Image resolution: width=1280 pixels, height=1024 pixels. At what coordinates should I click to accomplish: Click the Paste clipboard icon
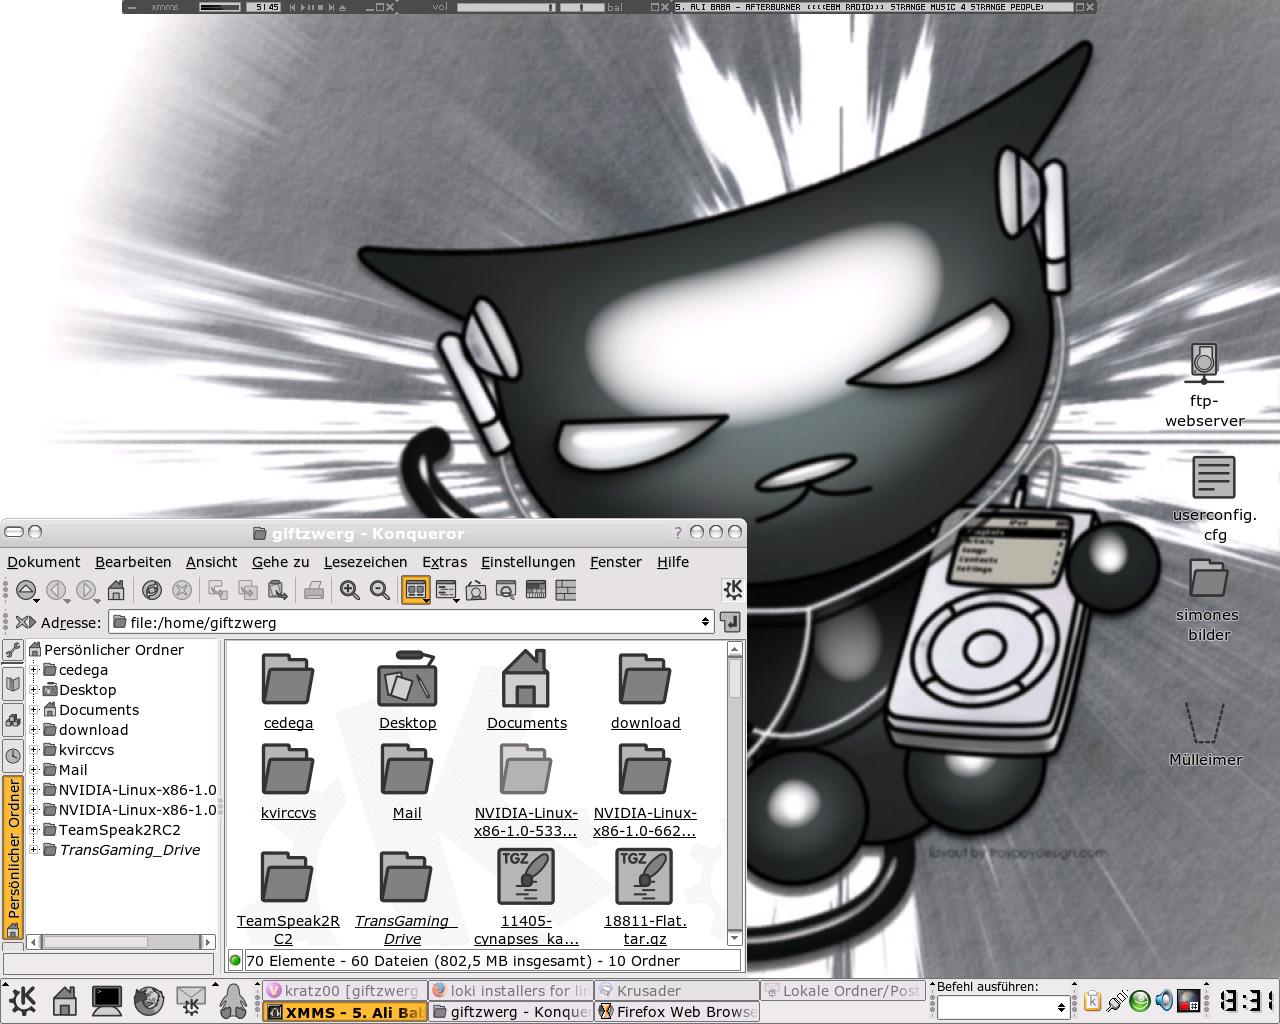coord(278,590)
